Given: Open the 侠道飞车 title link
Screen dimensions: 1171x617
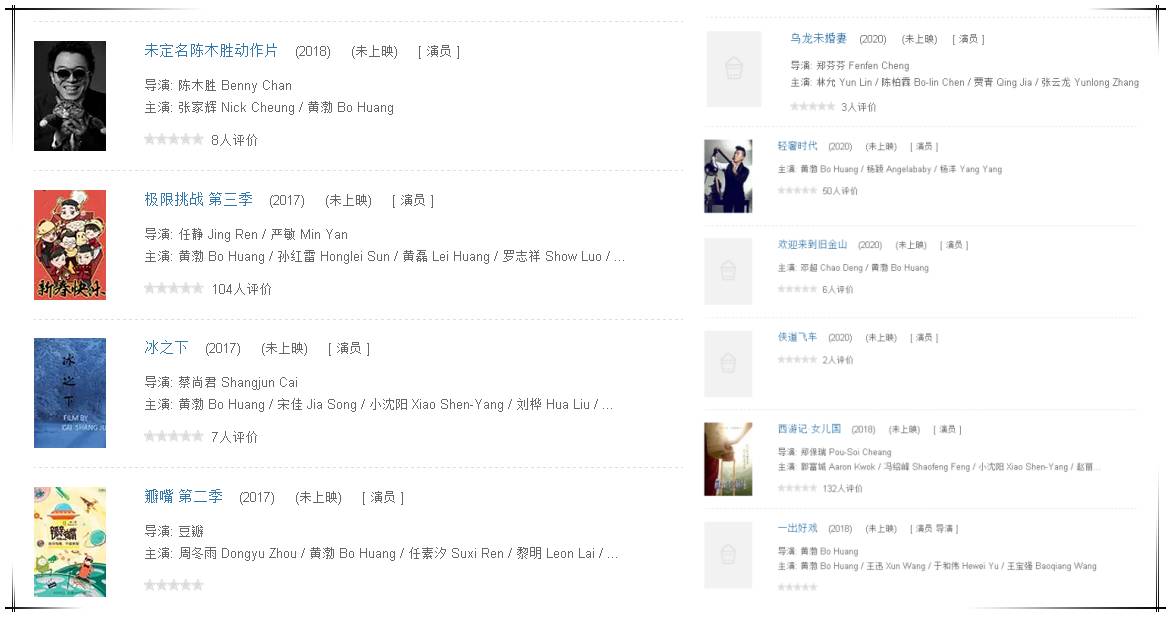Looking at the screenshot, I should coord(798,337).
